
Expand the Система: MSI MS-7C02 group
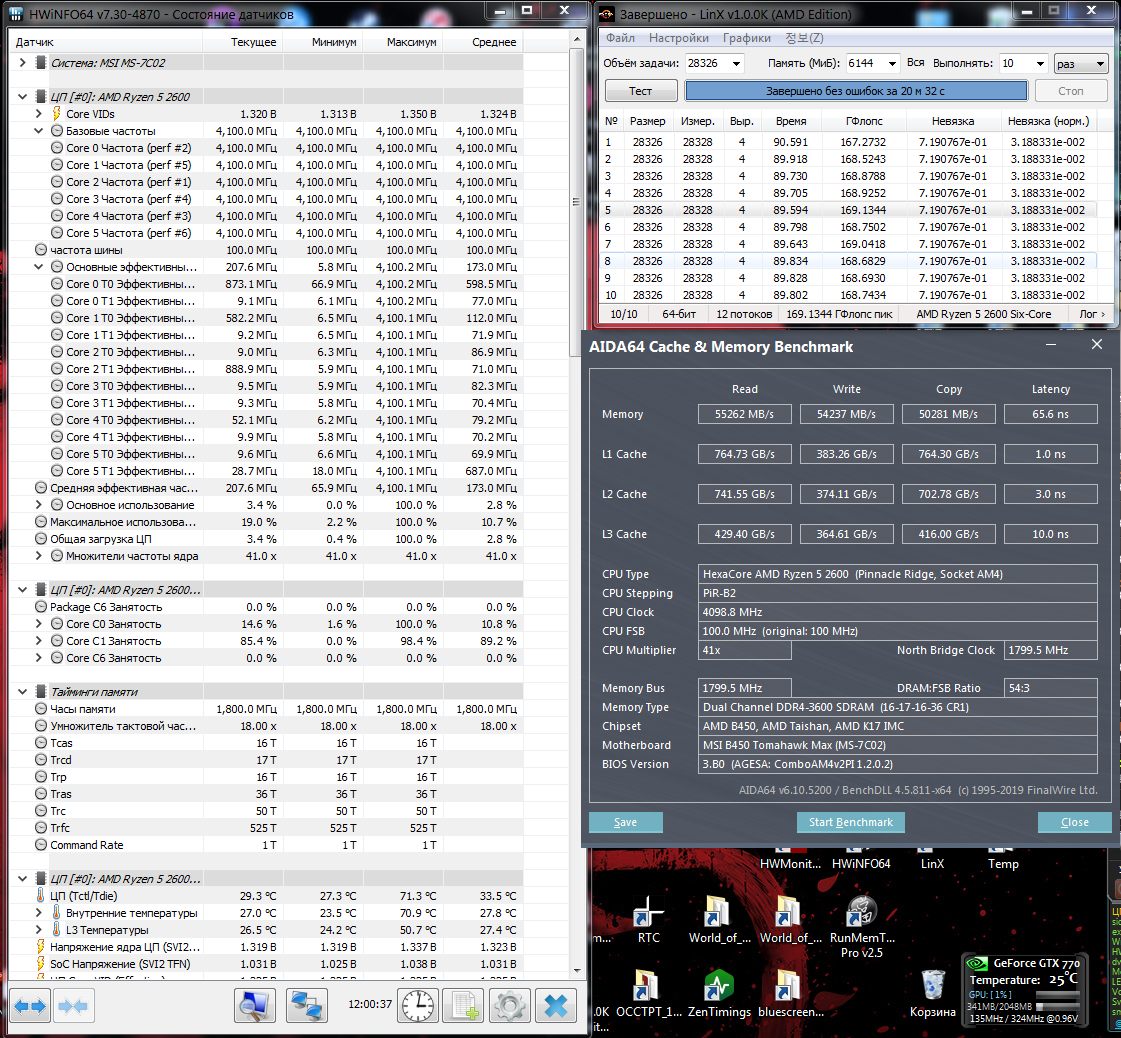[22, 62]
